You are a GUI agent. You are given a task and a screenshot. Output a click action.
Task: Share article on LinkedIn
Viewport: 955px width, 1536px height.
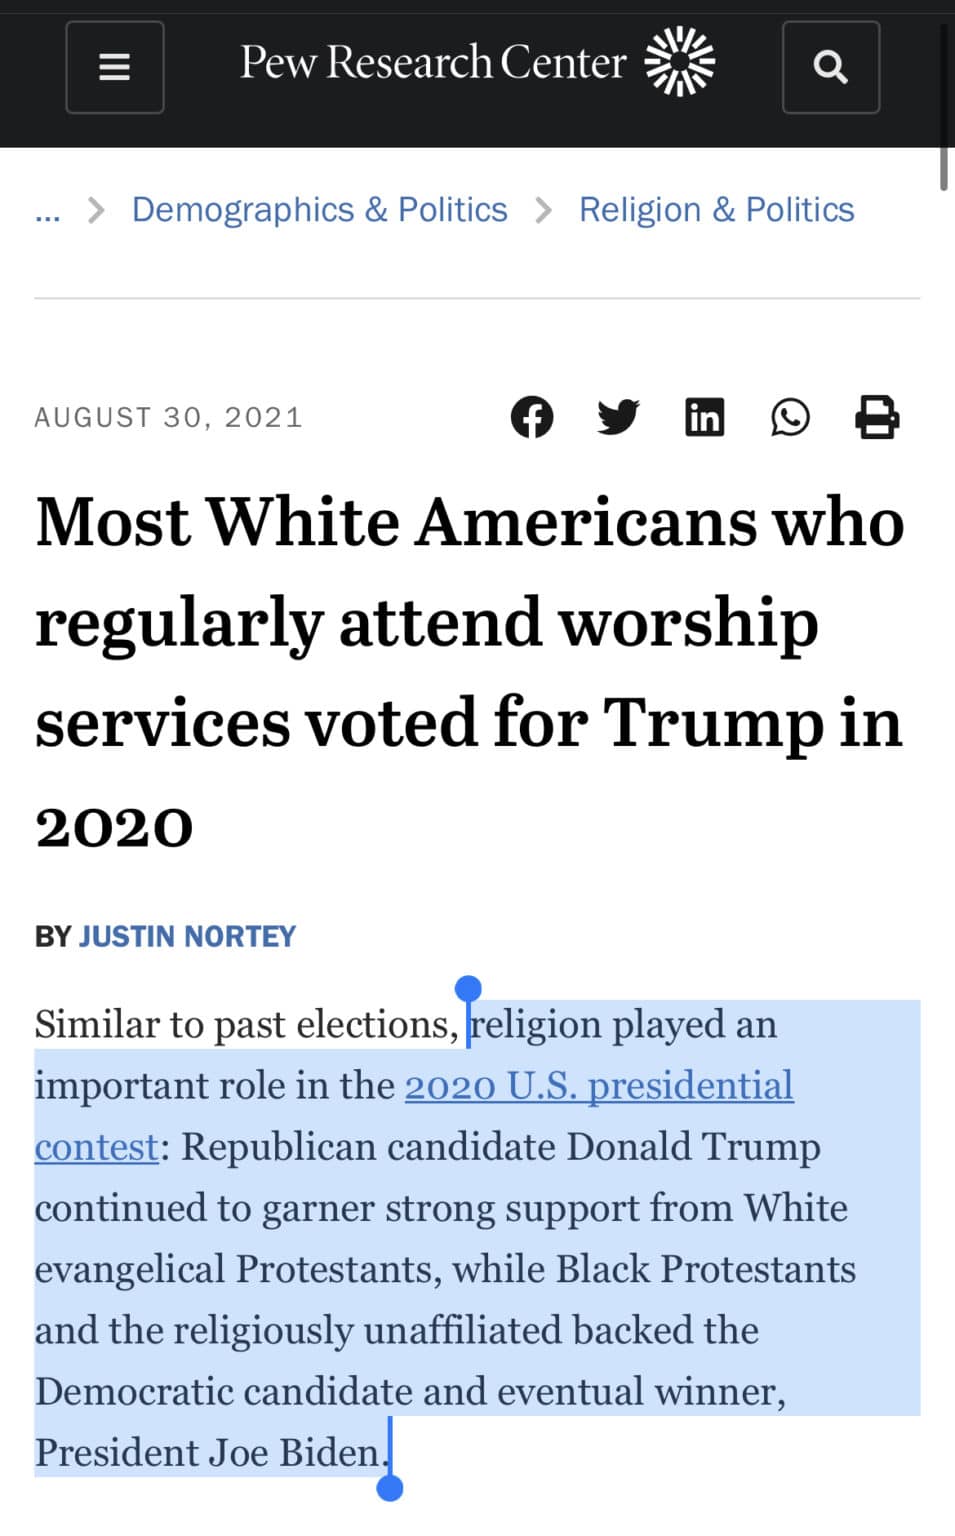tap(704, 417)
